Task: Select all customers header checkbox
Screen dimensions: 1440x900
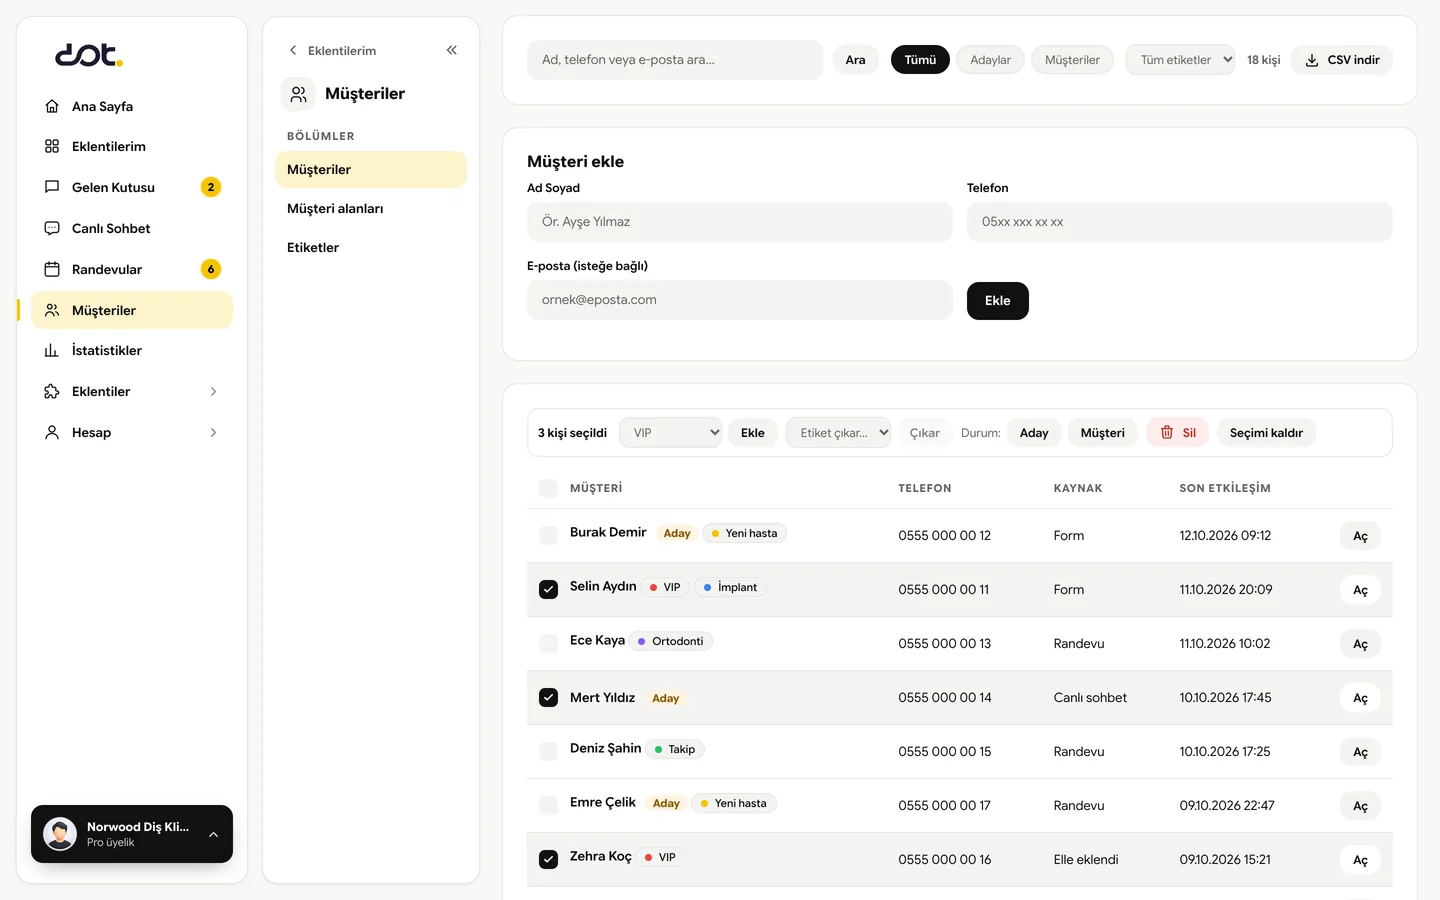Action: (548, 488)
